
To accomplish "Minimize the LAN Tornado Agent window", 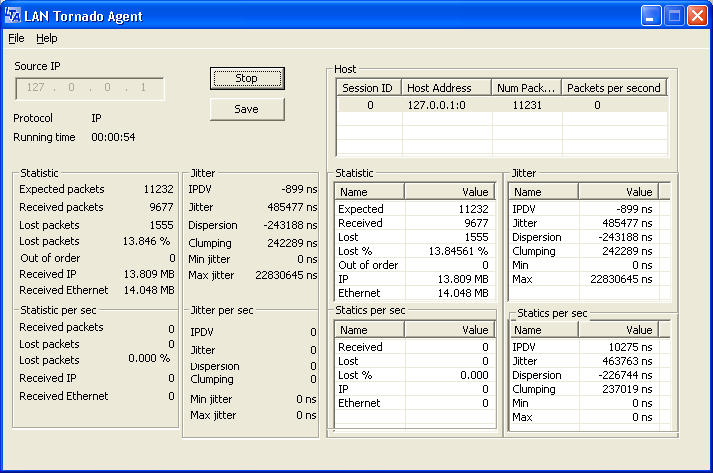I will [x=651, y=16].
